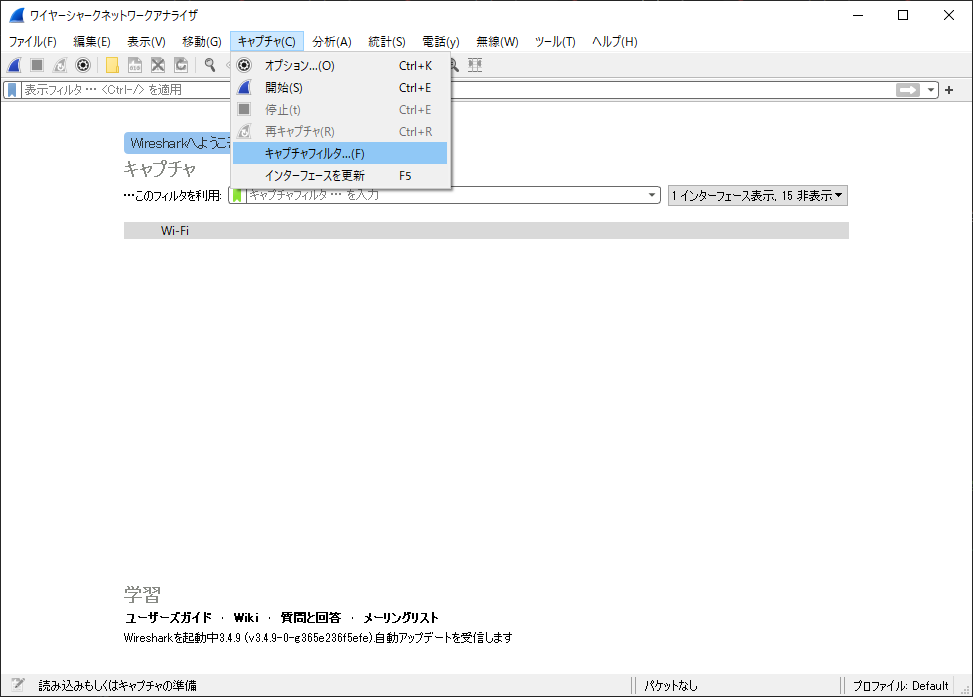Screen dimensions: 973x697
Task: Choose オプション...(O) from the capture menu
Action: pos(340,65)
